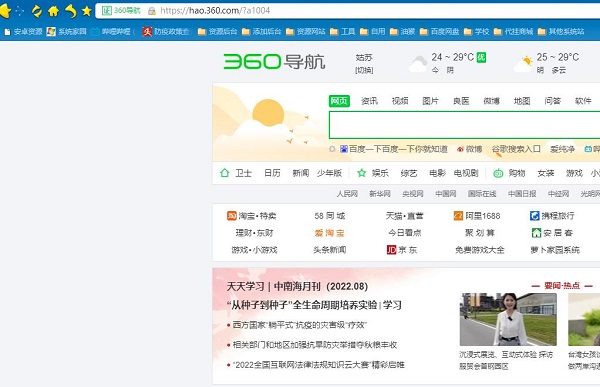Open the 从种子到种子 headline article
The width and height of the screenshot is (600, 387).
point(314,305)
